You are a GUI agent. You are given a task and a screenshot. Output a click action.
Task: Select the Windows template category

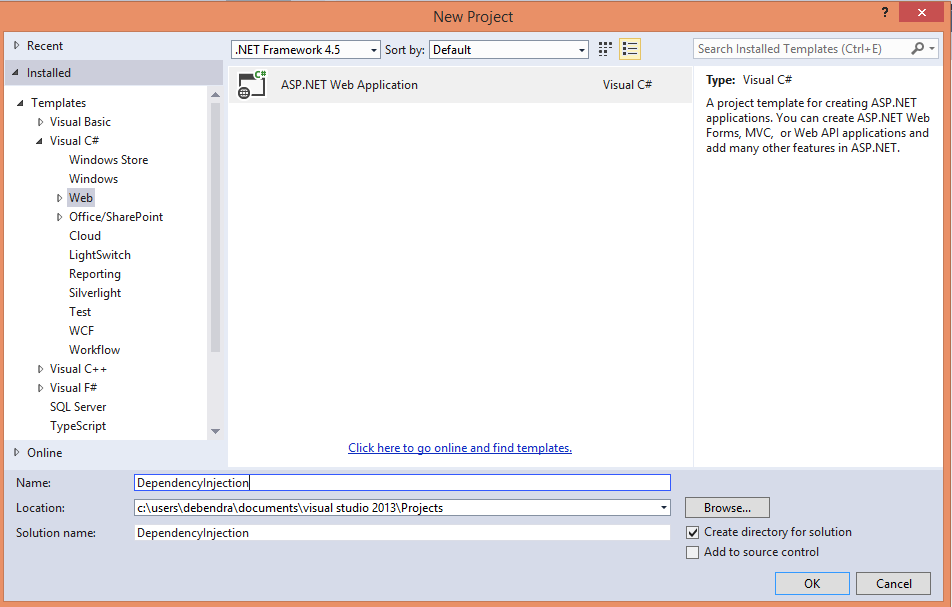(x=93, y=178)
